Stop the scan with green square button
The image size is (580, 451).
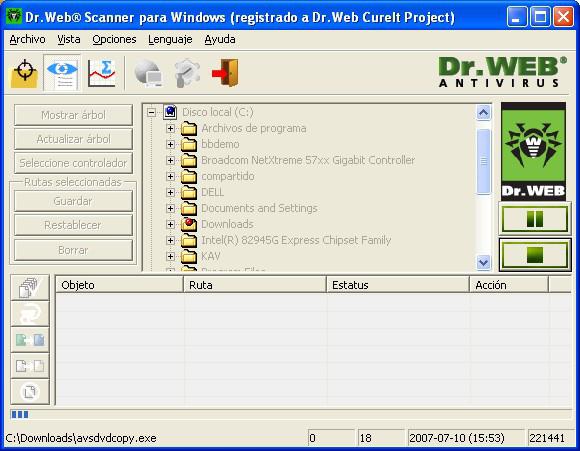(535, 255)
